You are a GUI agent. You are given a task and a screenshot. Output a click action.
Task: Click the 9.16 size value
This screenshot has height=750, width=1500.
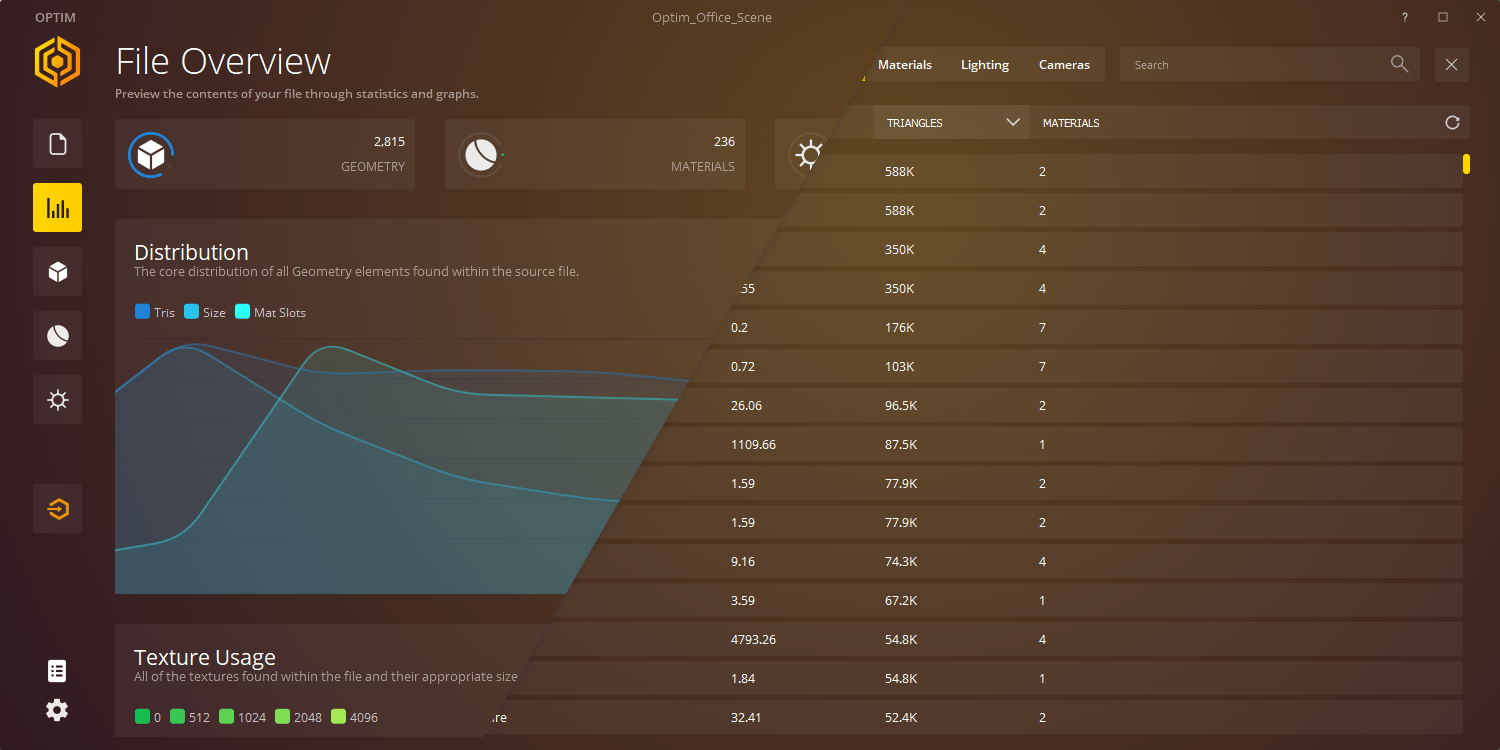click(743, 561)
